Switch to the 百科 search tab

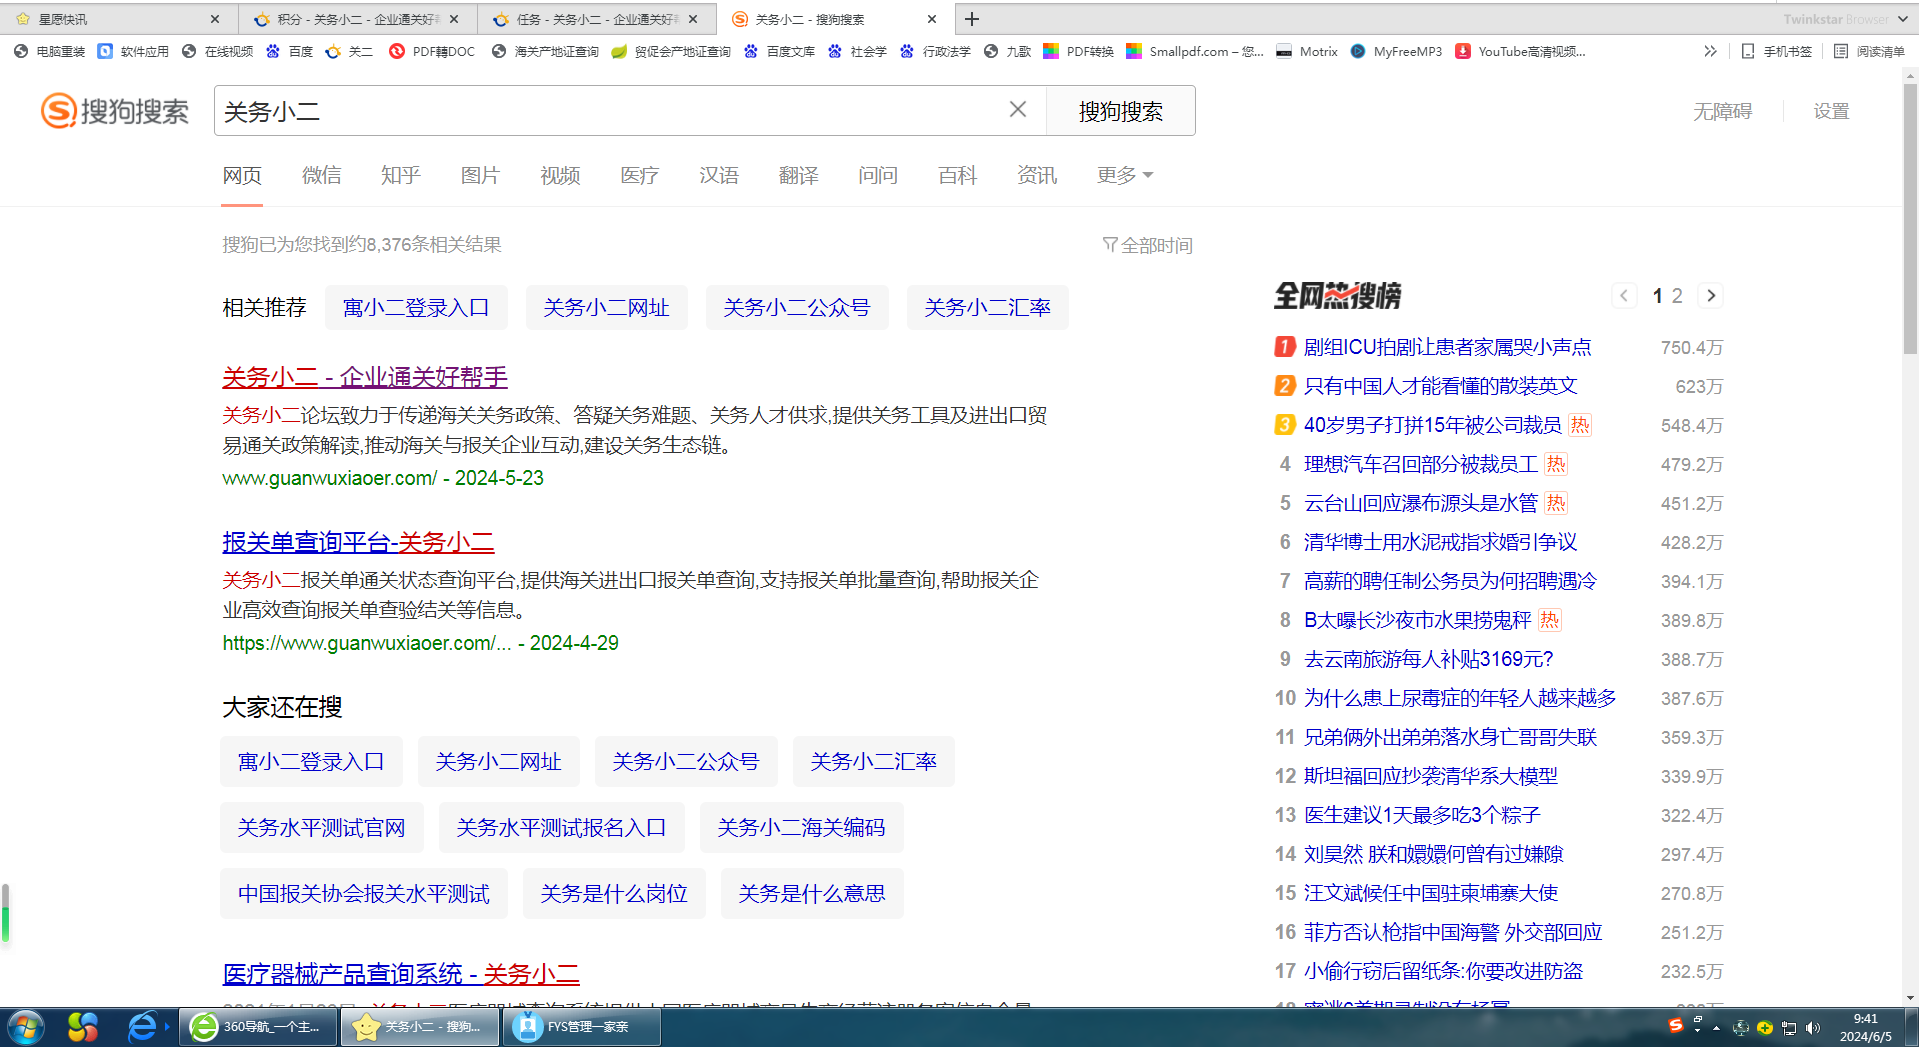click(957, 175)
